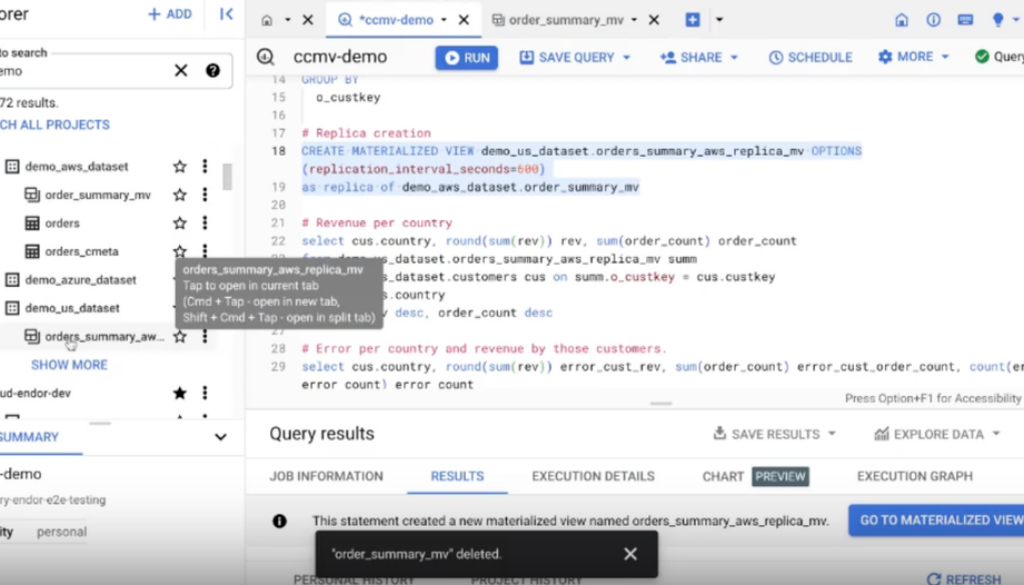Open the search help icon
This screenshot has height=585, width=1024.
[x=212, y=70]
